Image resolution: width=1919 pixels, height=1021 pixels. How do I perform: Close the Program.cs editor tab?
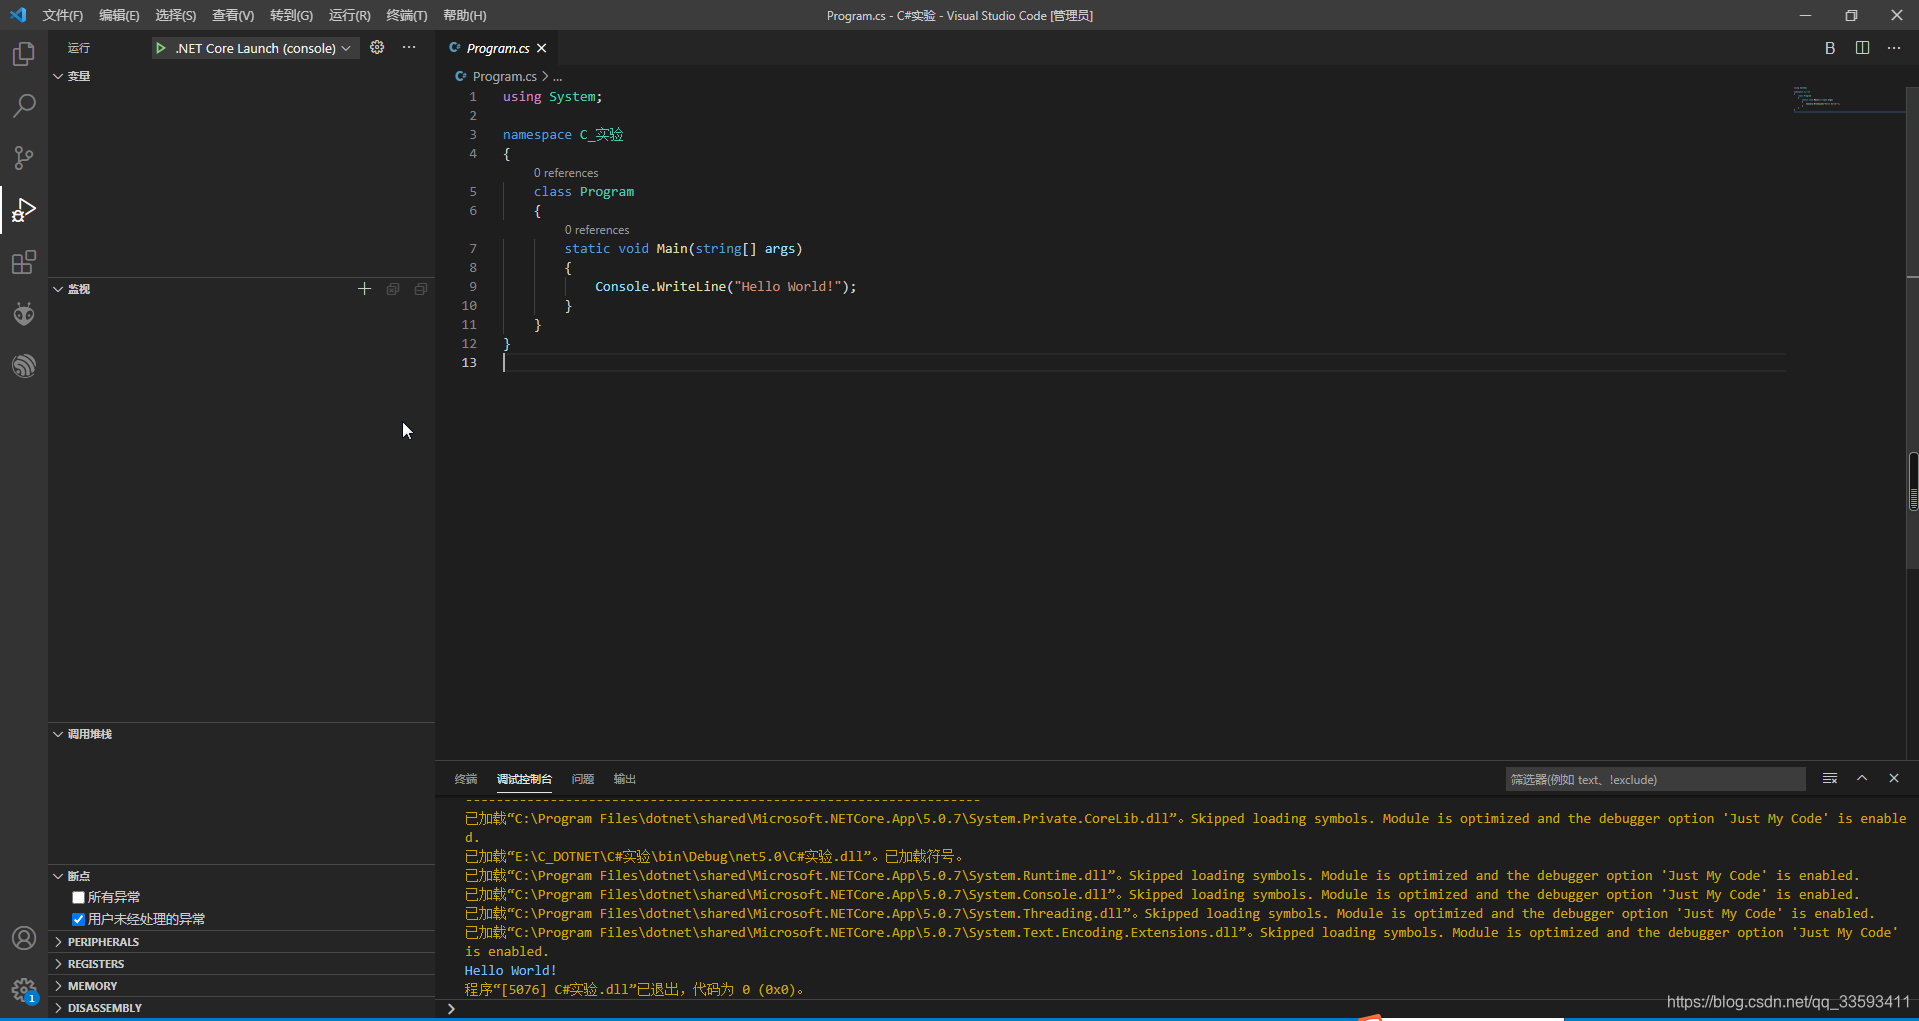click(x=542, y=48)
